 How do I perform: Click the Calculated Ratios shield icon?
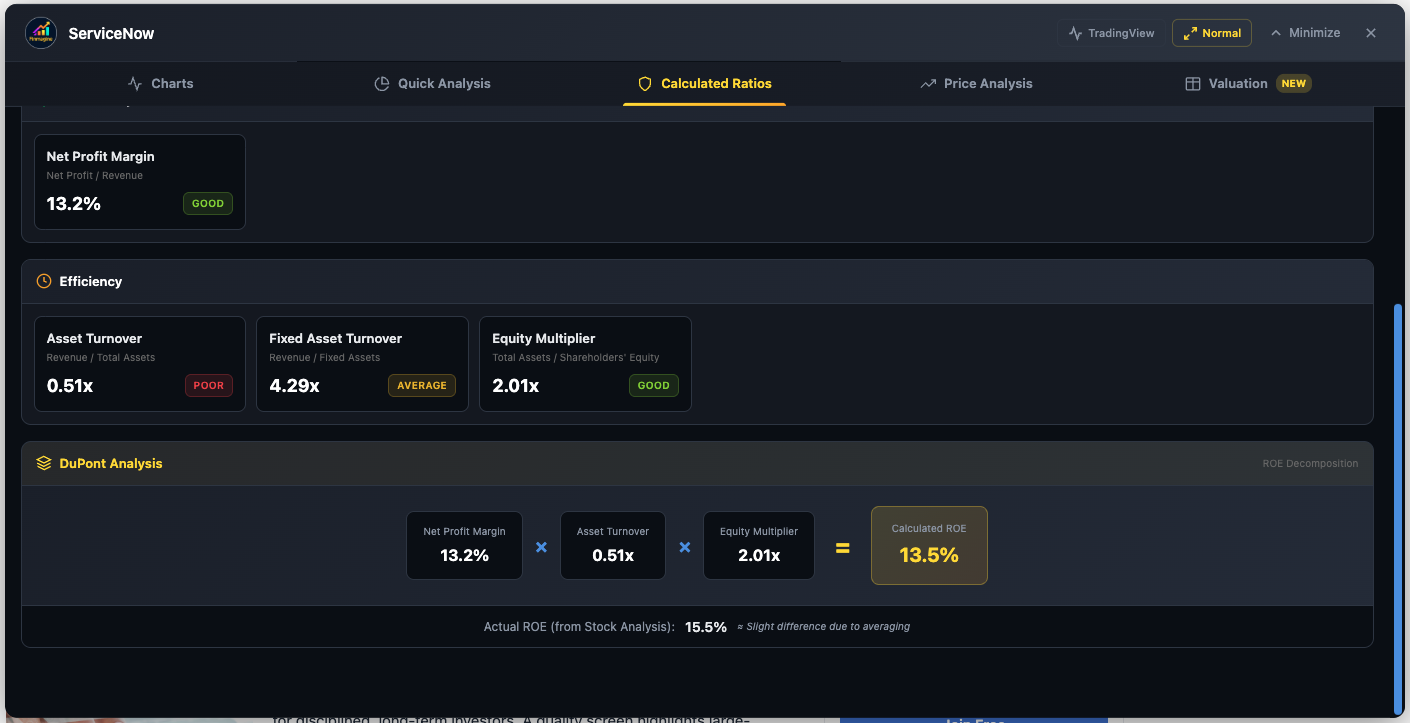pyautogui.click(x=645, y=84)
